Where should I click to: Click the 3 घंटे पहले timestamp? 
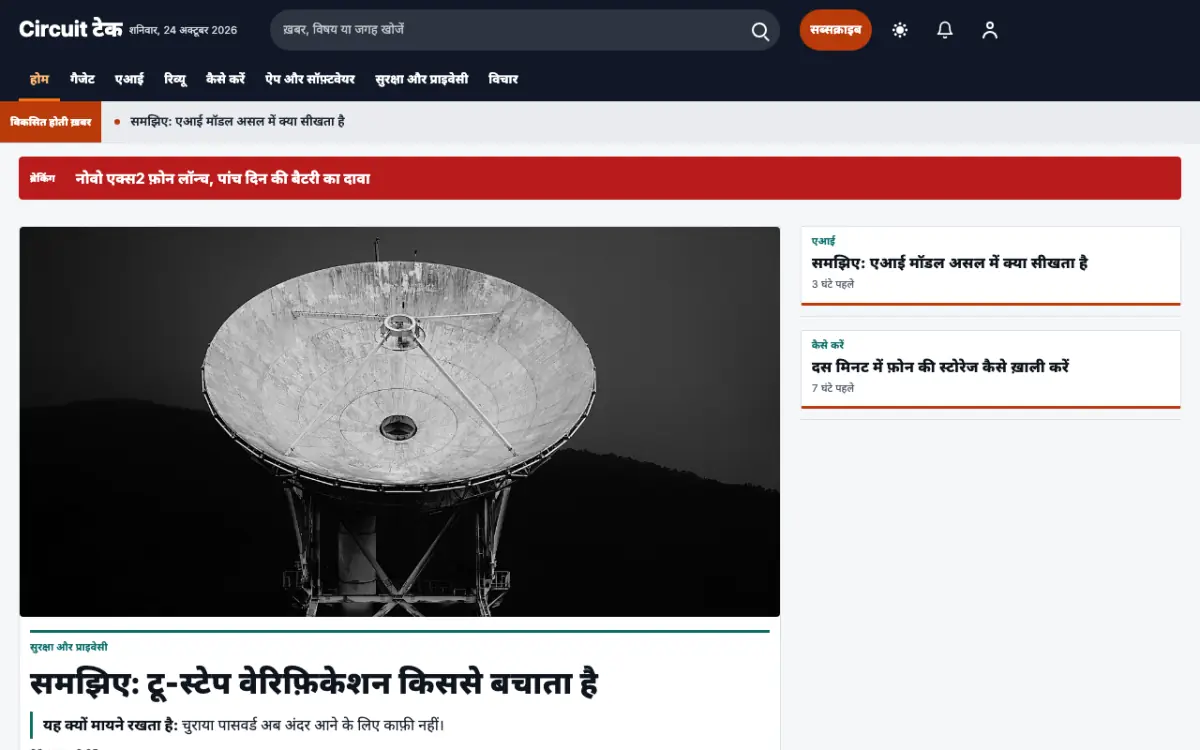pos(833,284)
